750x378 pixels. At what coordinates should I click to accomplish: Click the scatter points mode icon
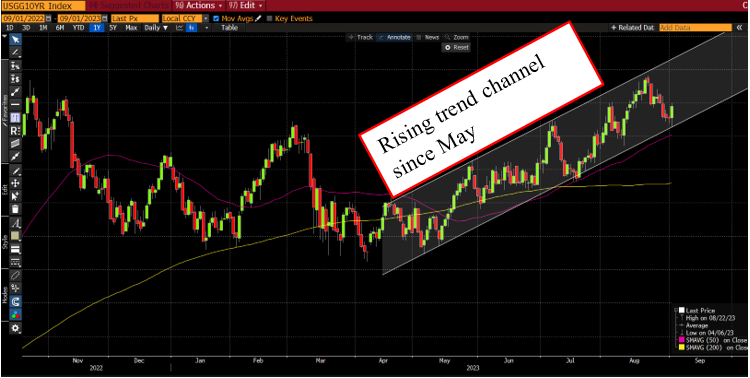click(15, 289)
